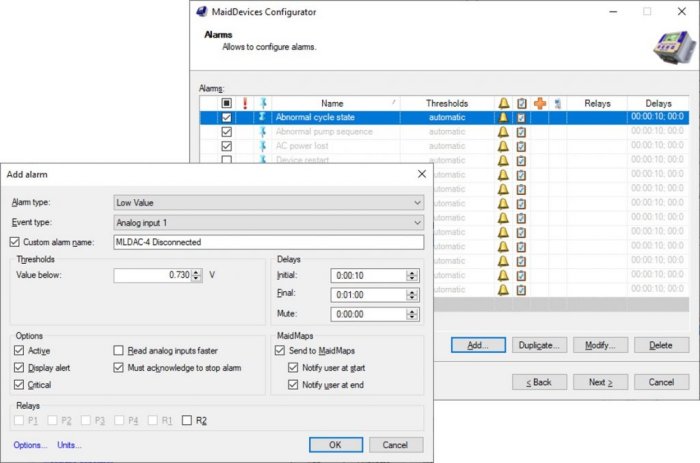This screenshot has width=700, height=463.
Task: Click the bell icon in the Abnormal cycle state row
Action: [503, 117]
